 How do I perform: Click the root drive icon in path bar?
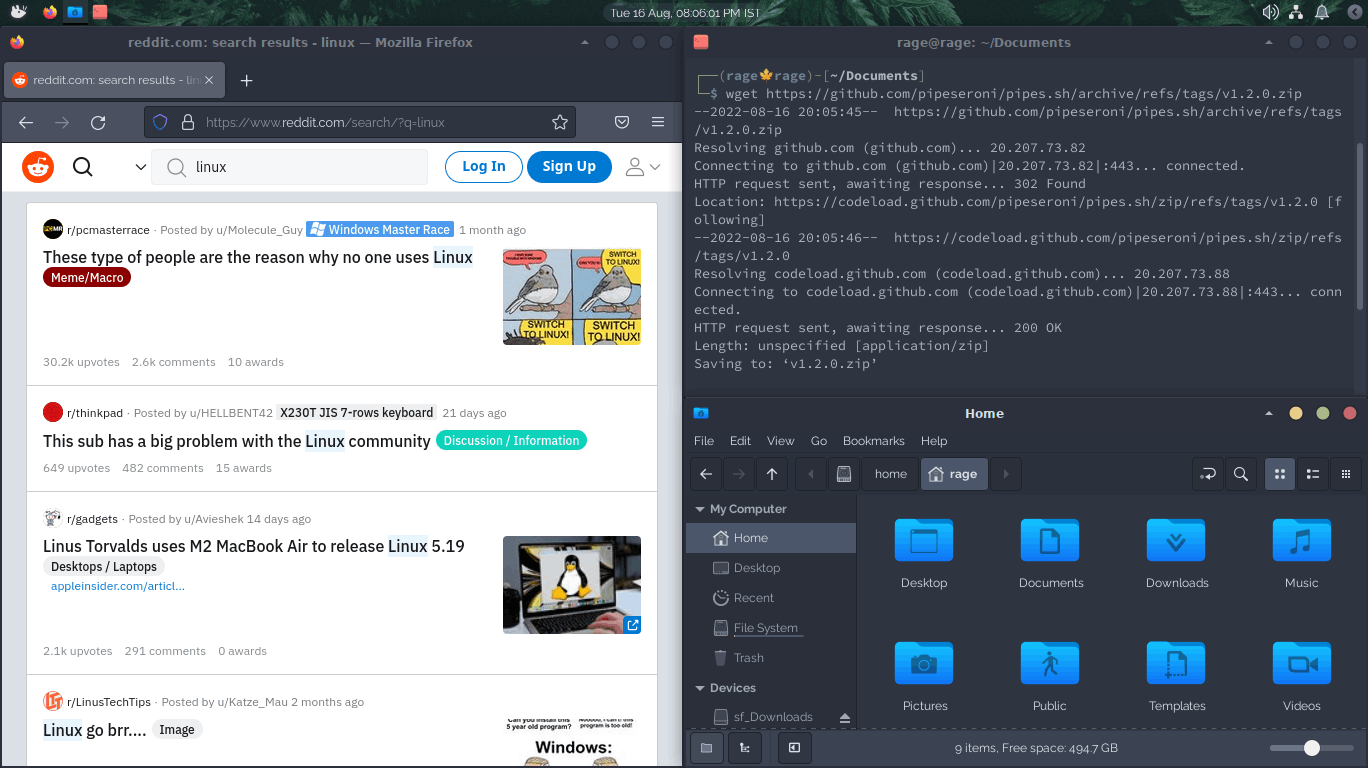pyautogui.click(x=844, y=474)
